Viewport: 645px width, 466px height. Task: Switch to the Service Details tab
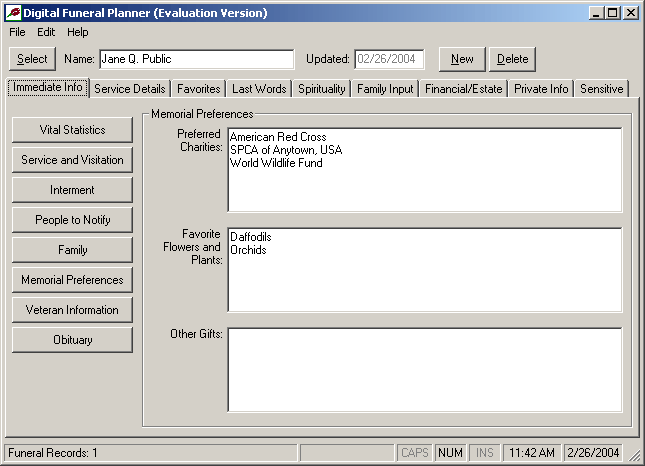point(130,89)
